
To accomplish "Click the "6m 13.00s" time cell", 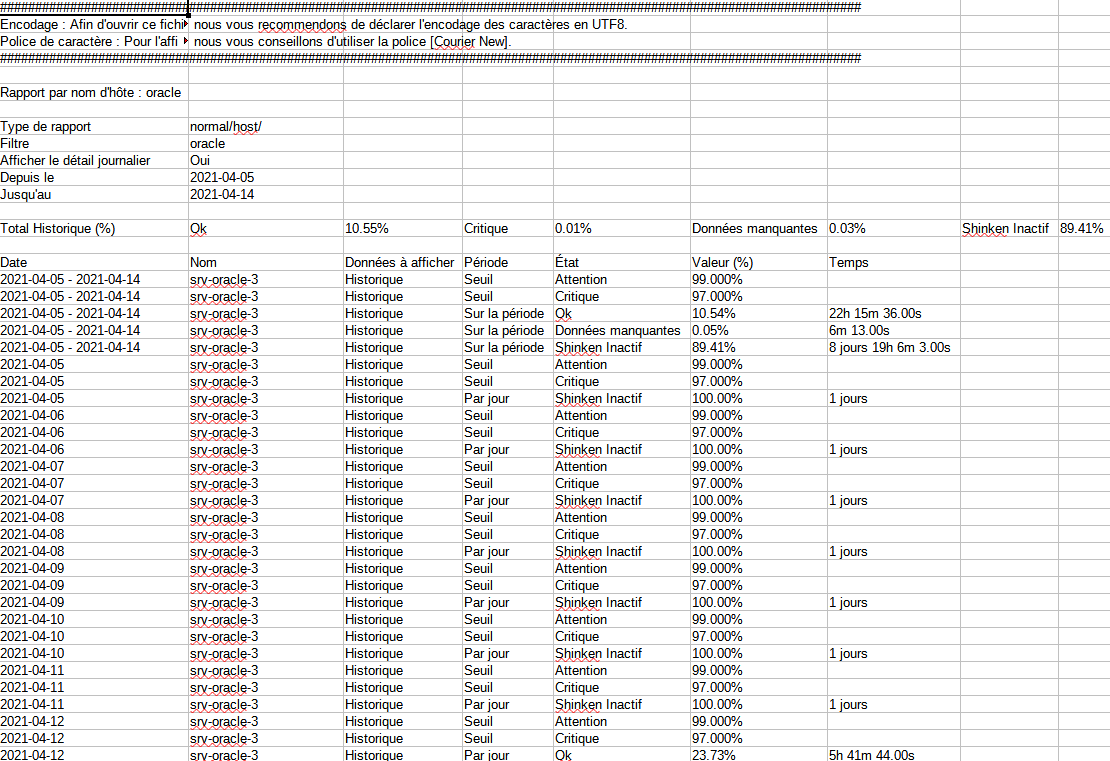I will [x=859, y=331].
